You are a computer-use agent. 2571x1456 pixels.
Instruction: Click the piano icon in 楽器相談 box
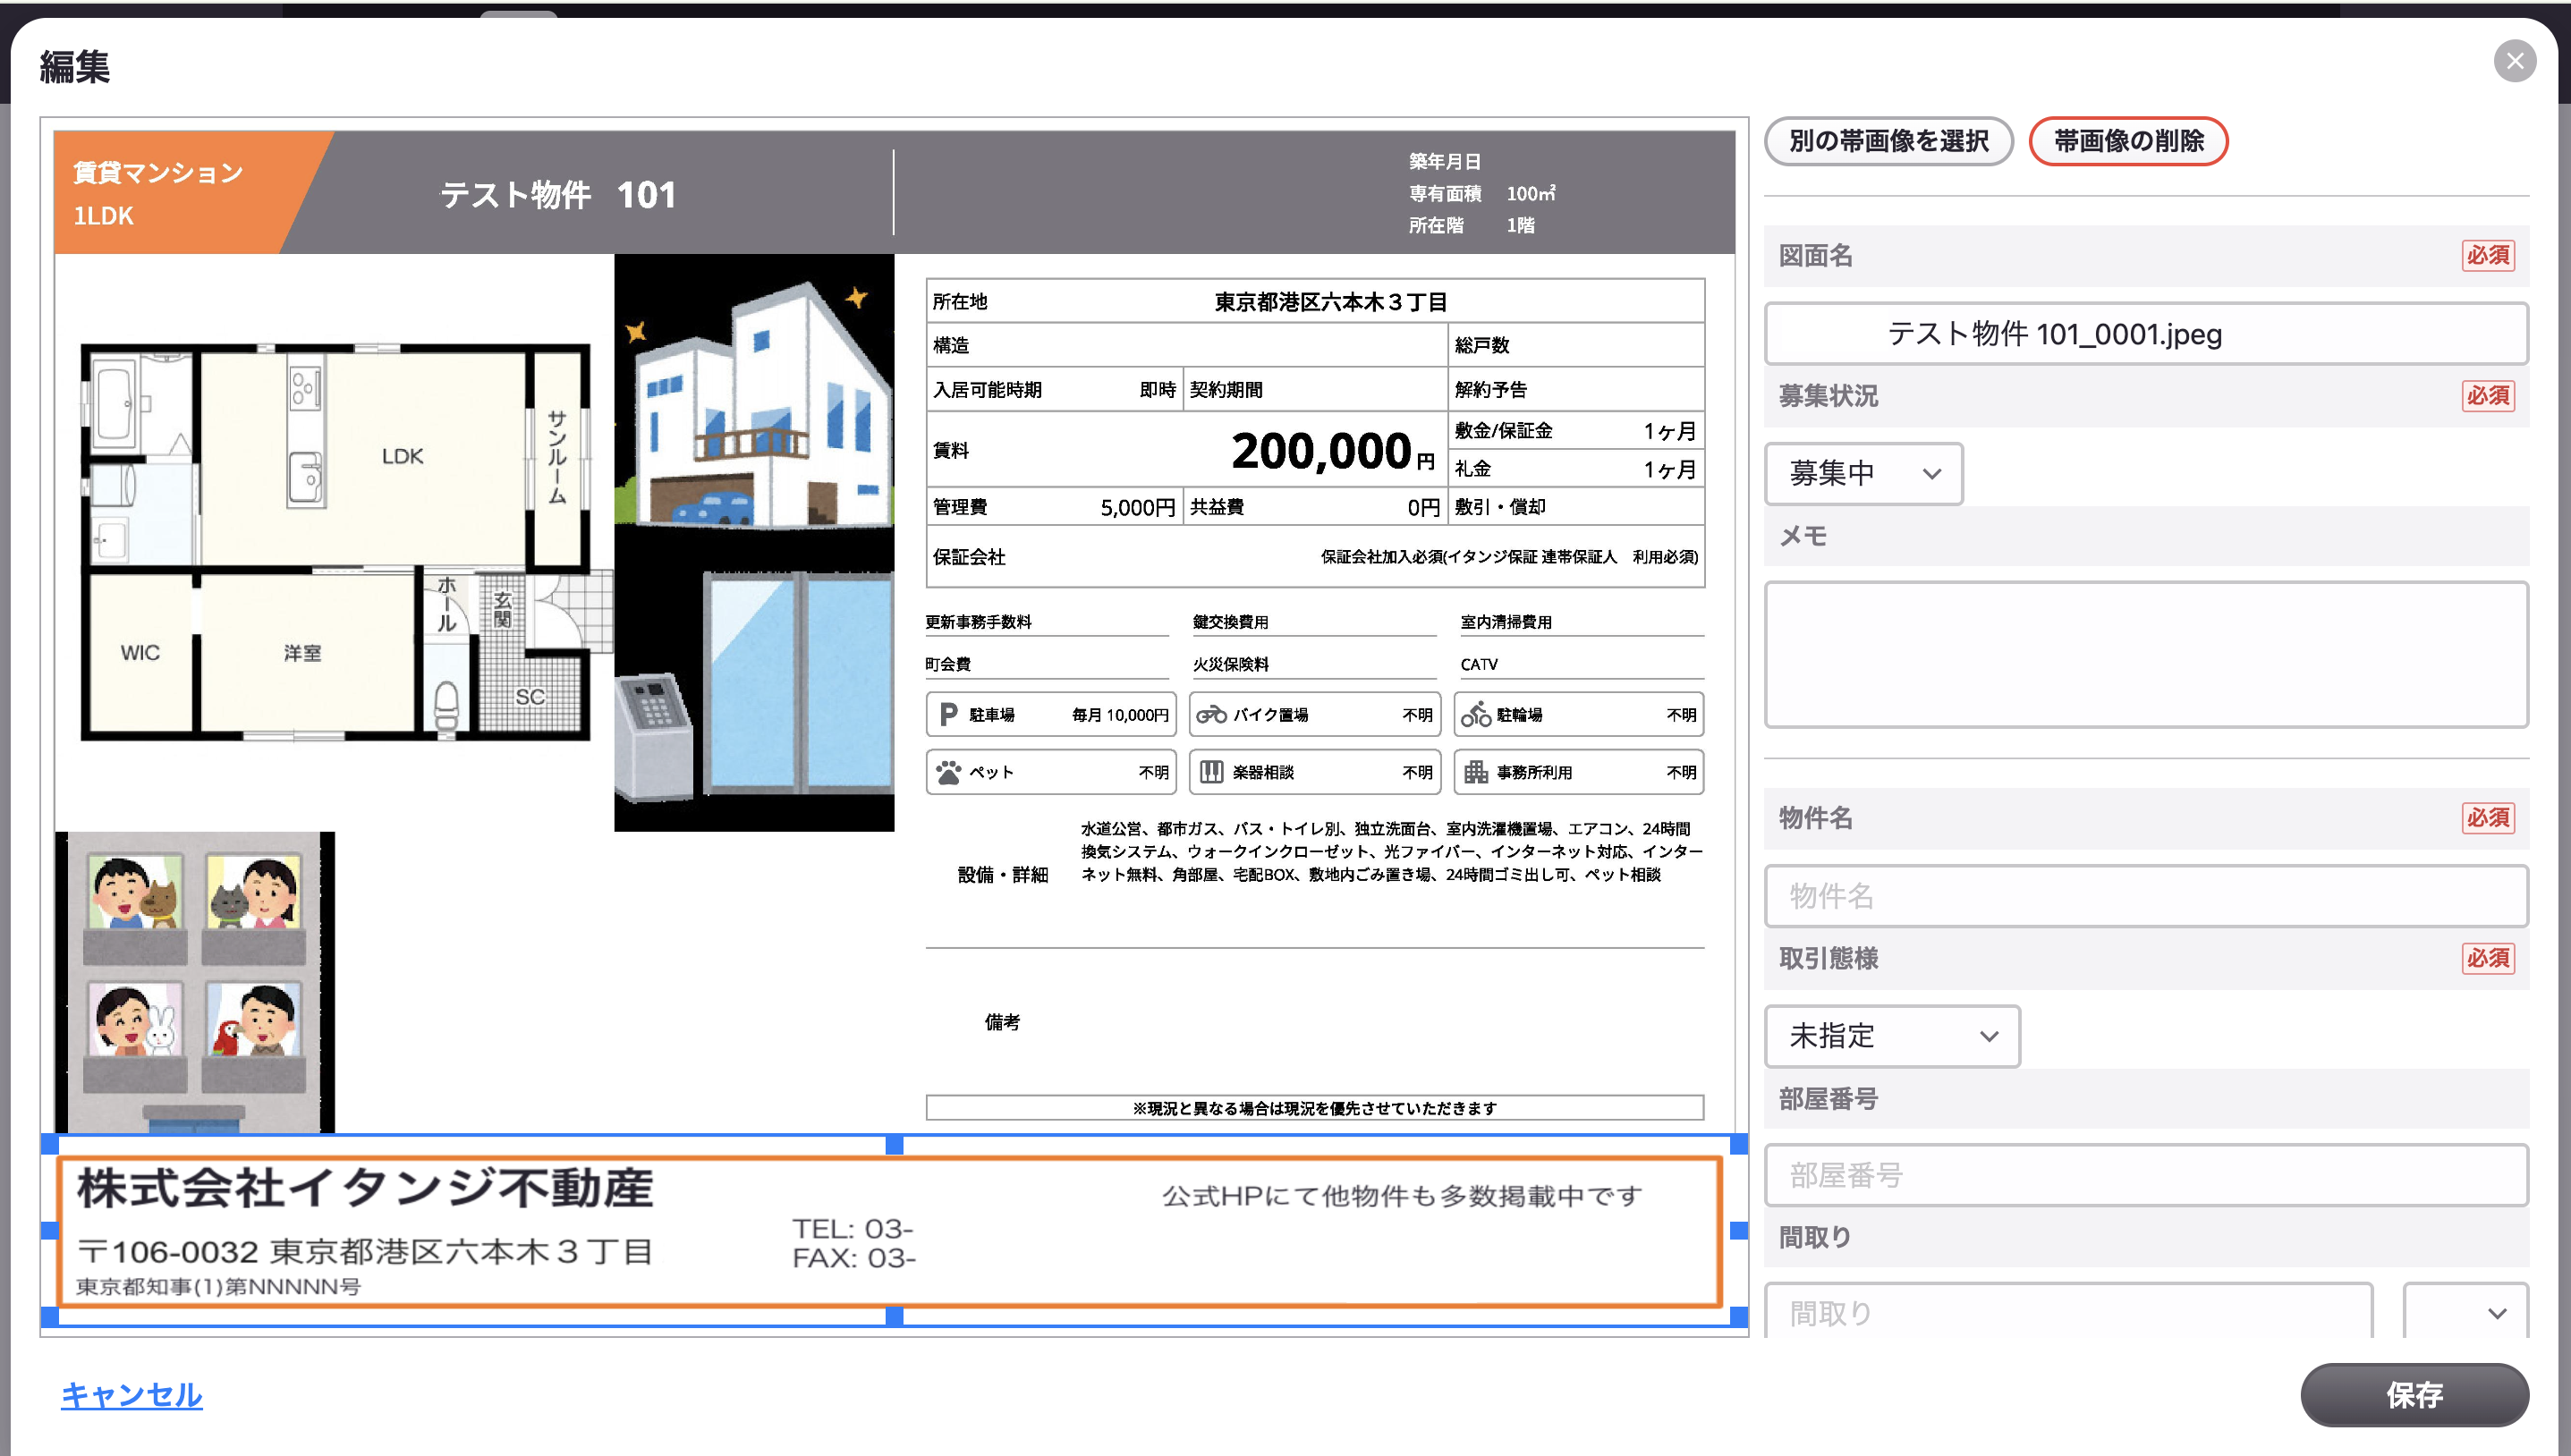[1211, 772]
